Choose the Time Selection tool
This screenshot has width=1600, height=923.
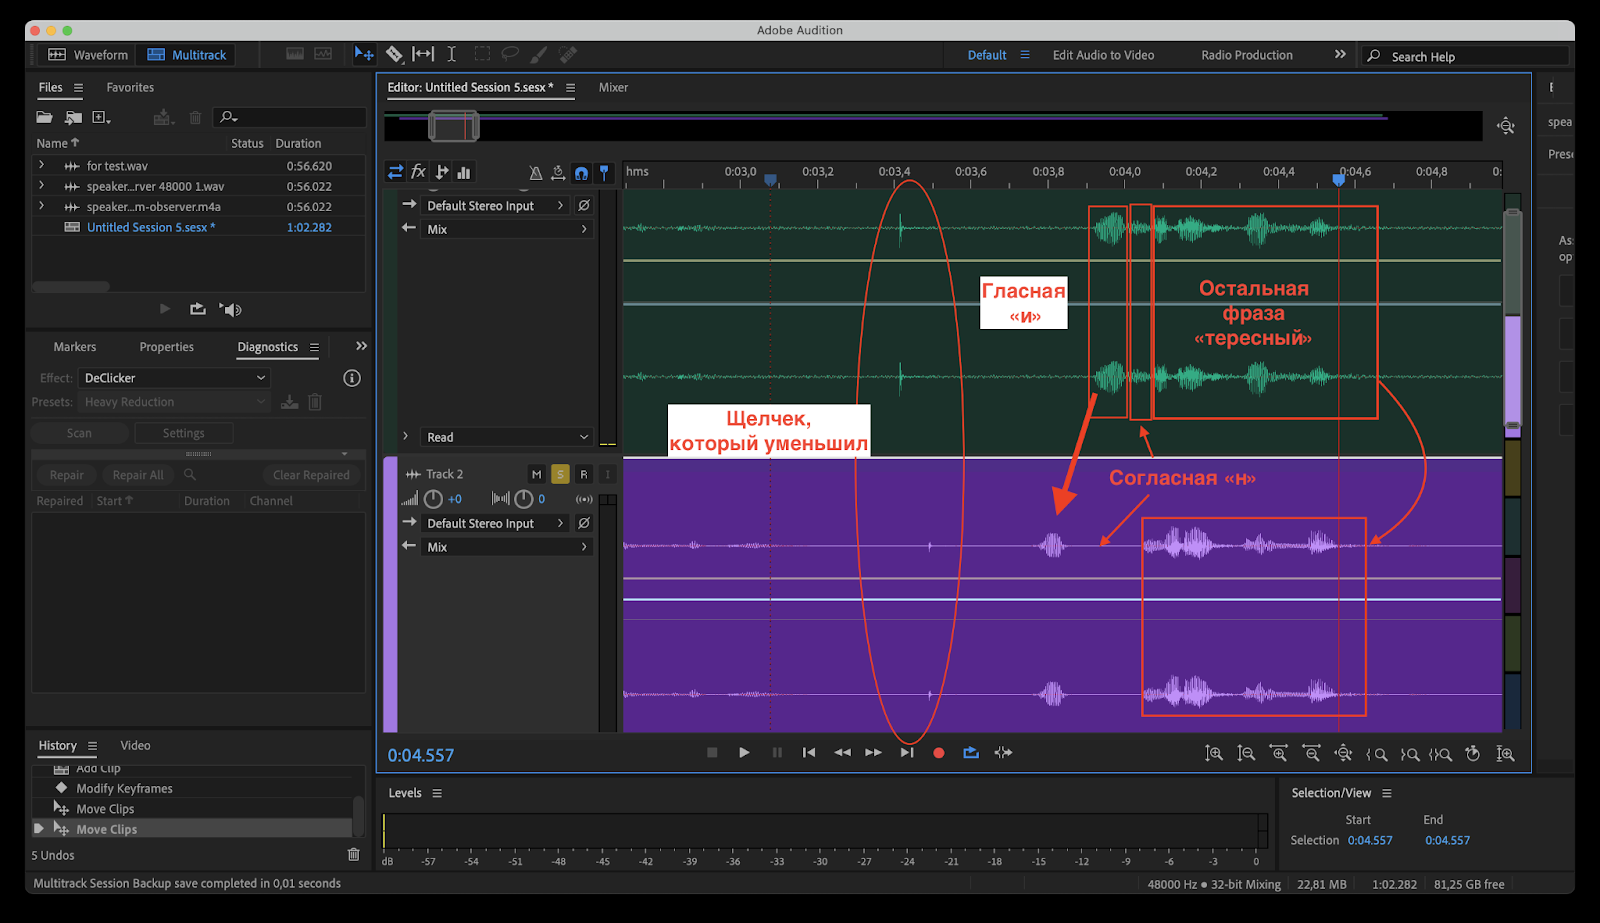[x=451, y=54]
